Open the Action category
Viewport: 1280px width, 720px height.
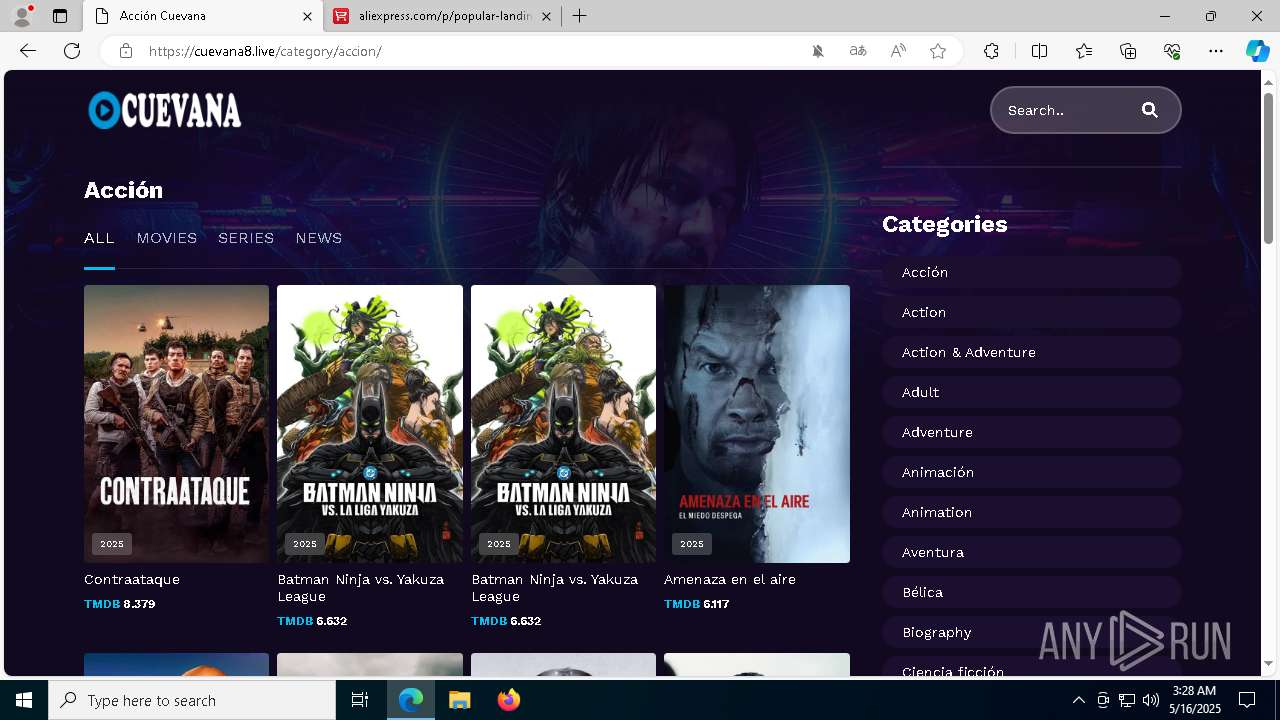[1032, 312]
